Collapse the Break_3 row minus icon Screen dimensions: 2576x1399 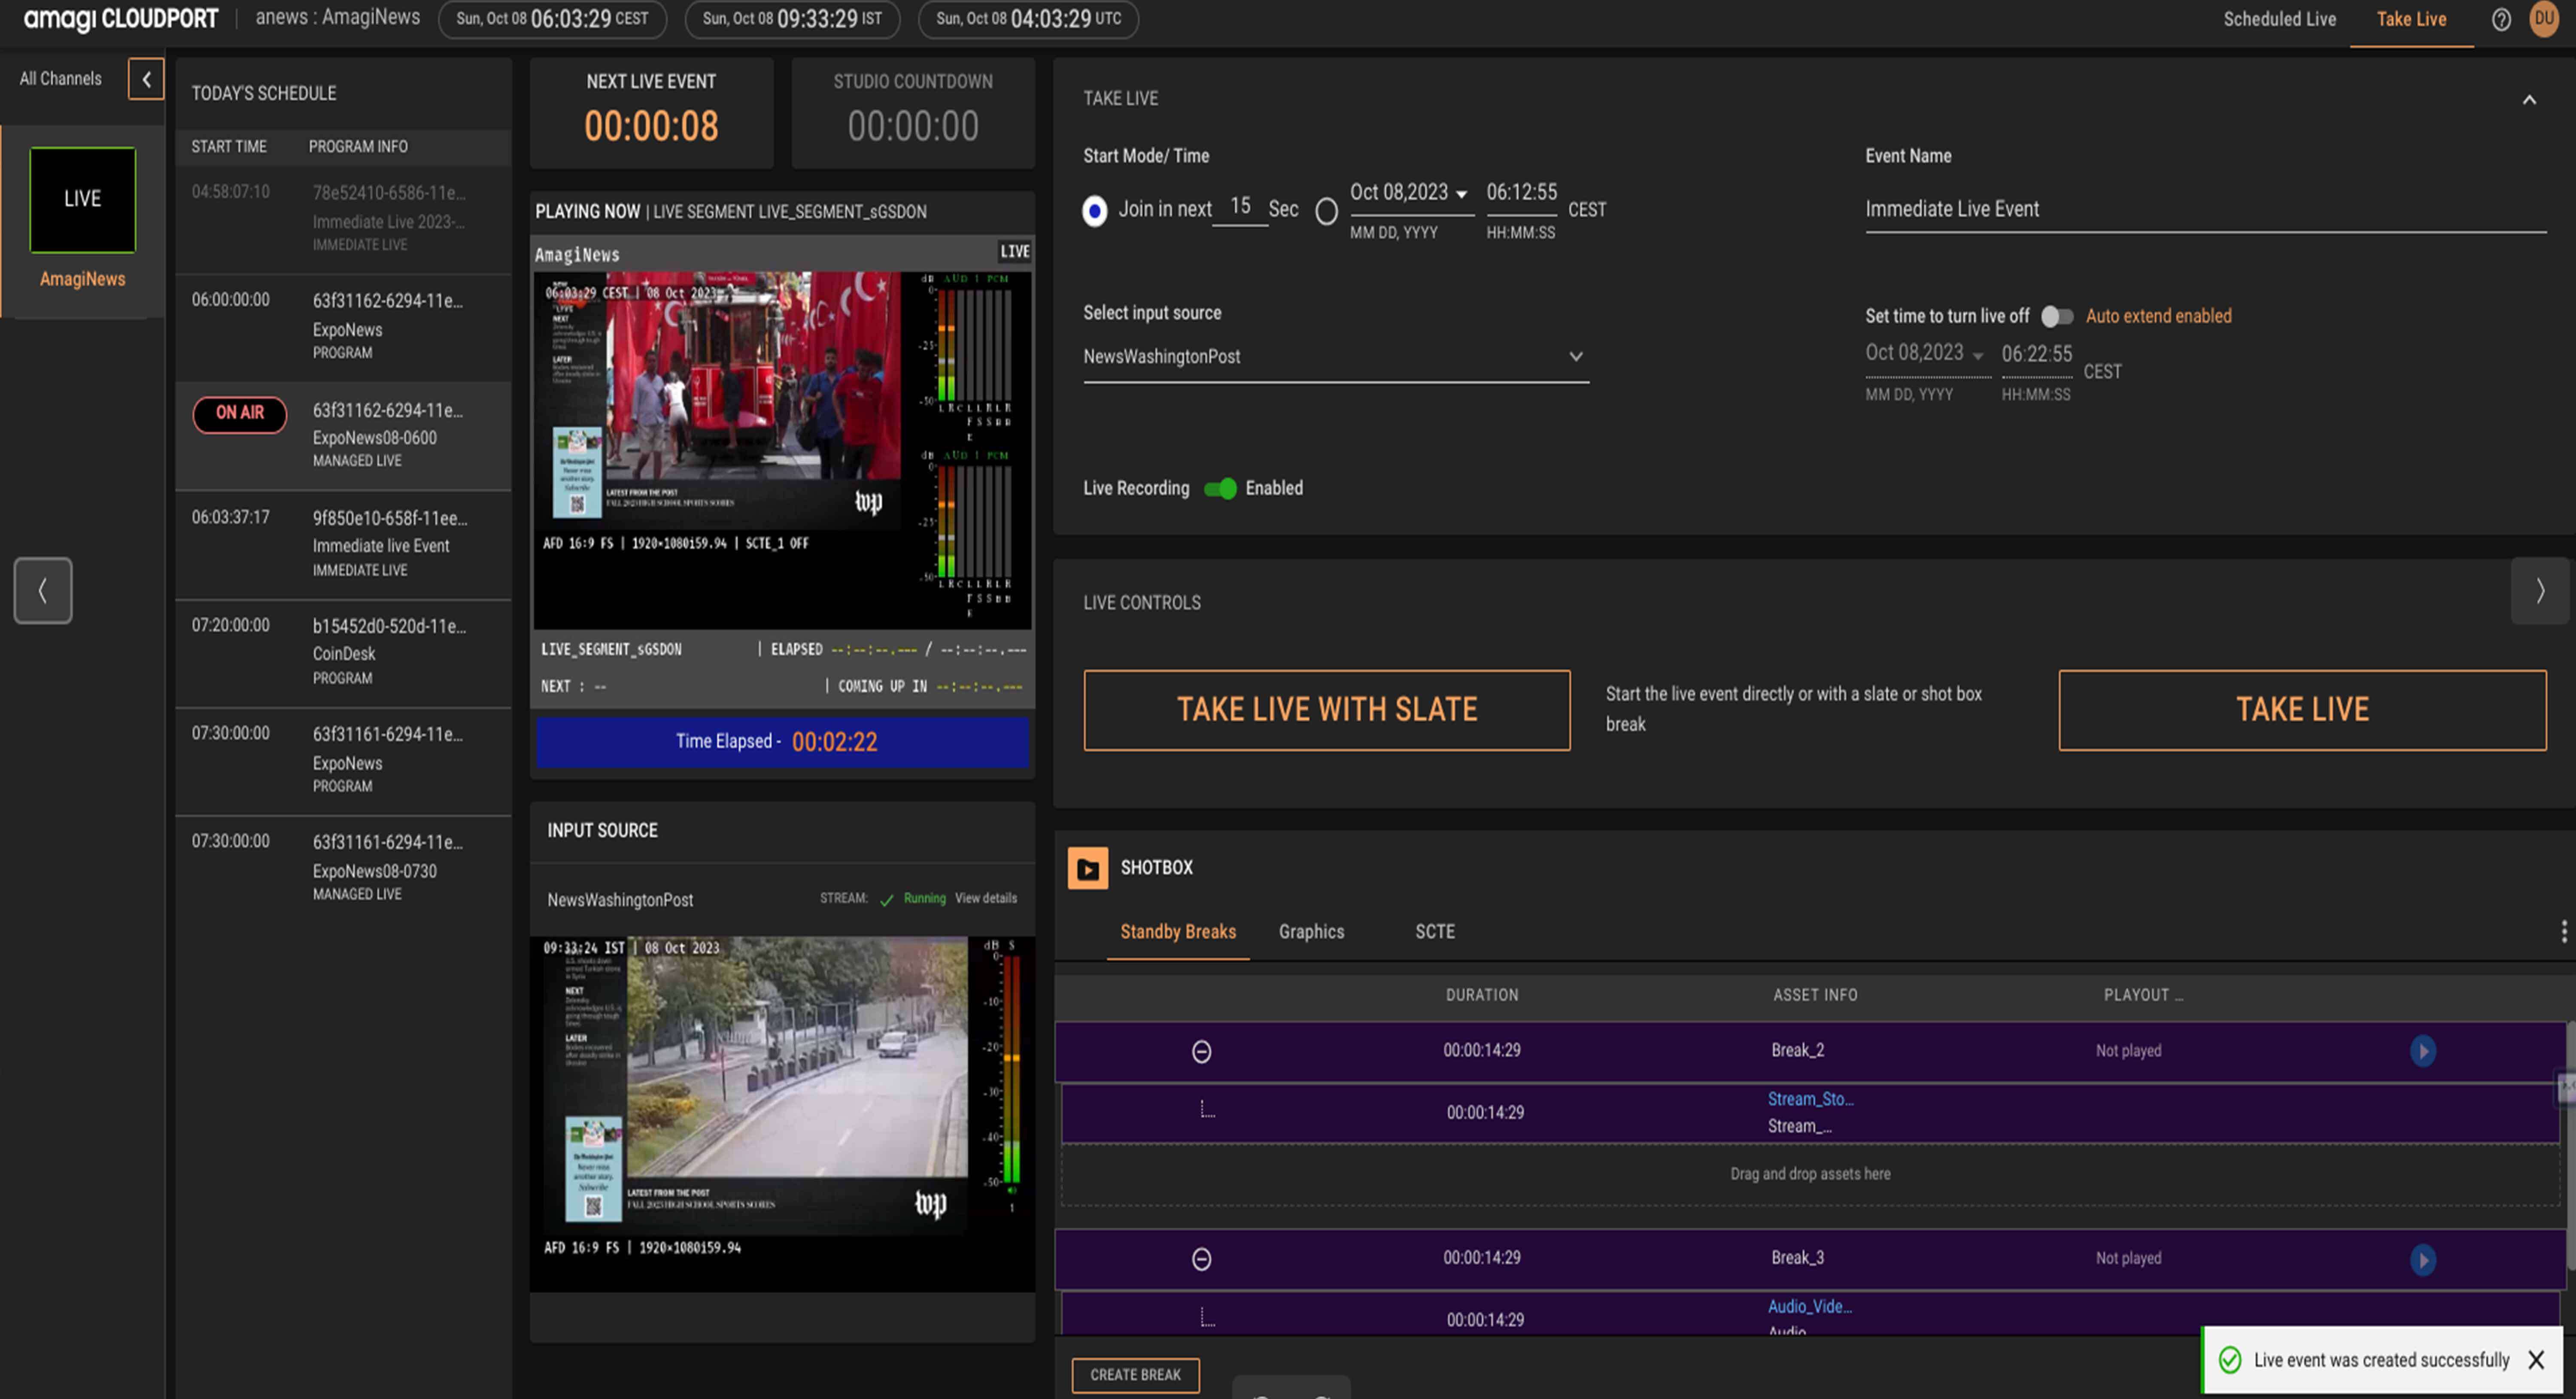click(1202, 1259)
